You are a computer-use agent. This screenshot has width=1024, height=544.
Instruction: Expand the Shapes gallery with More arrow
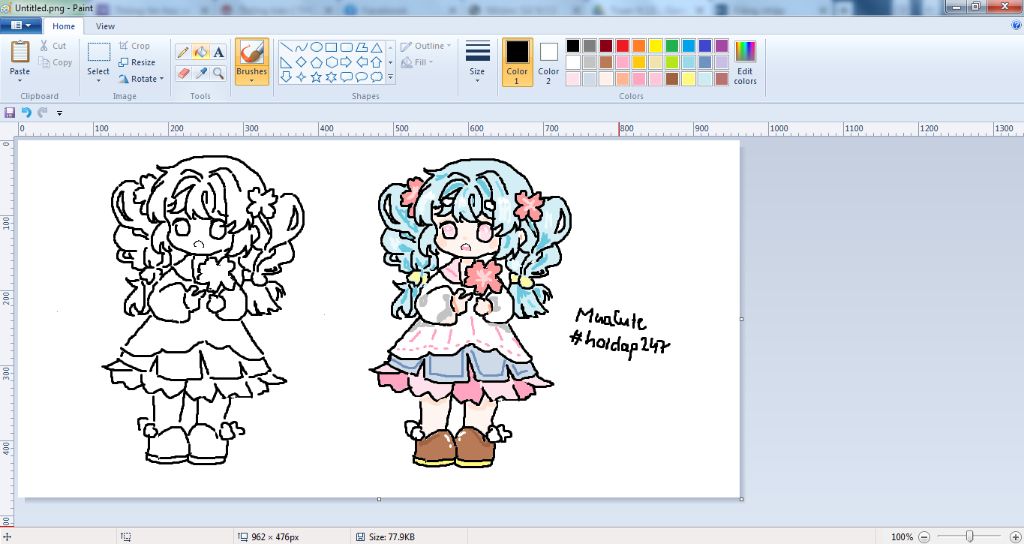click(391, 77)
